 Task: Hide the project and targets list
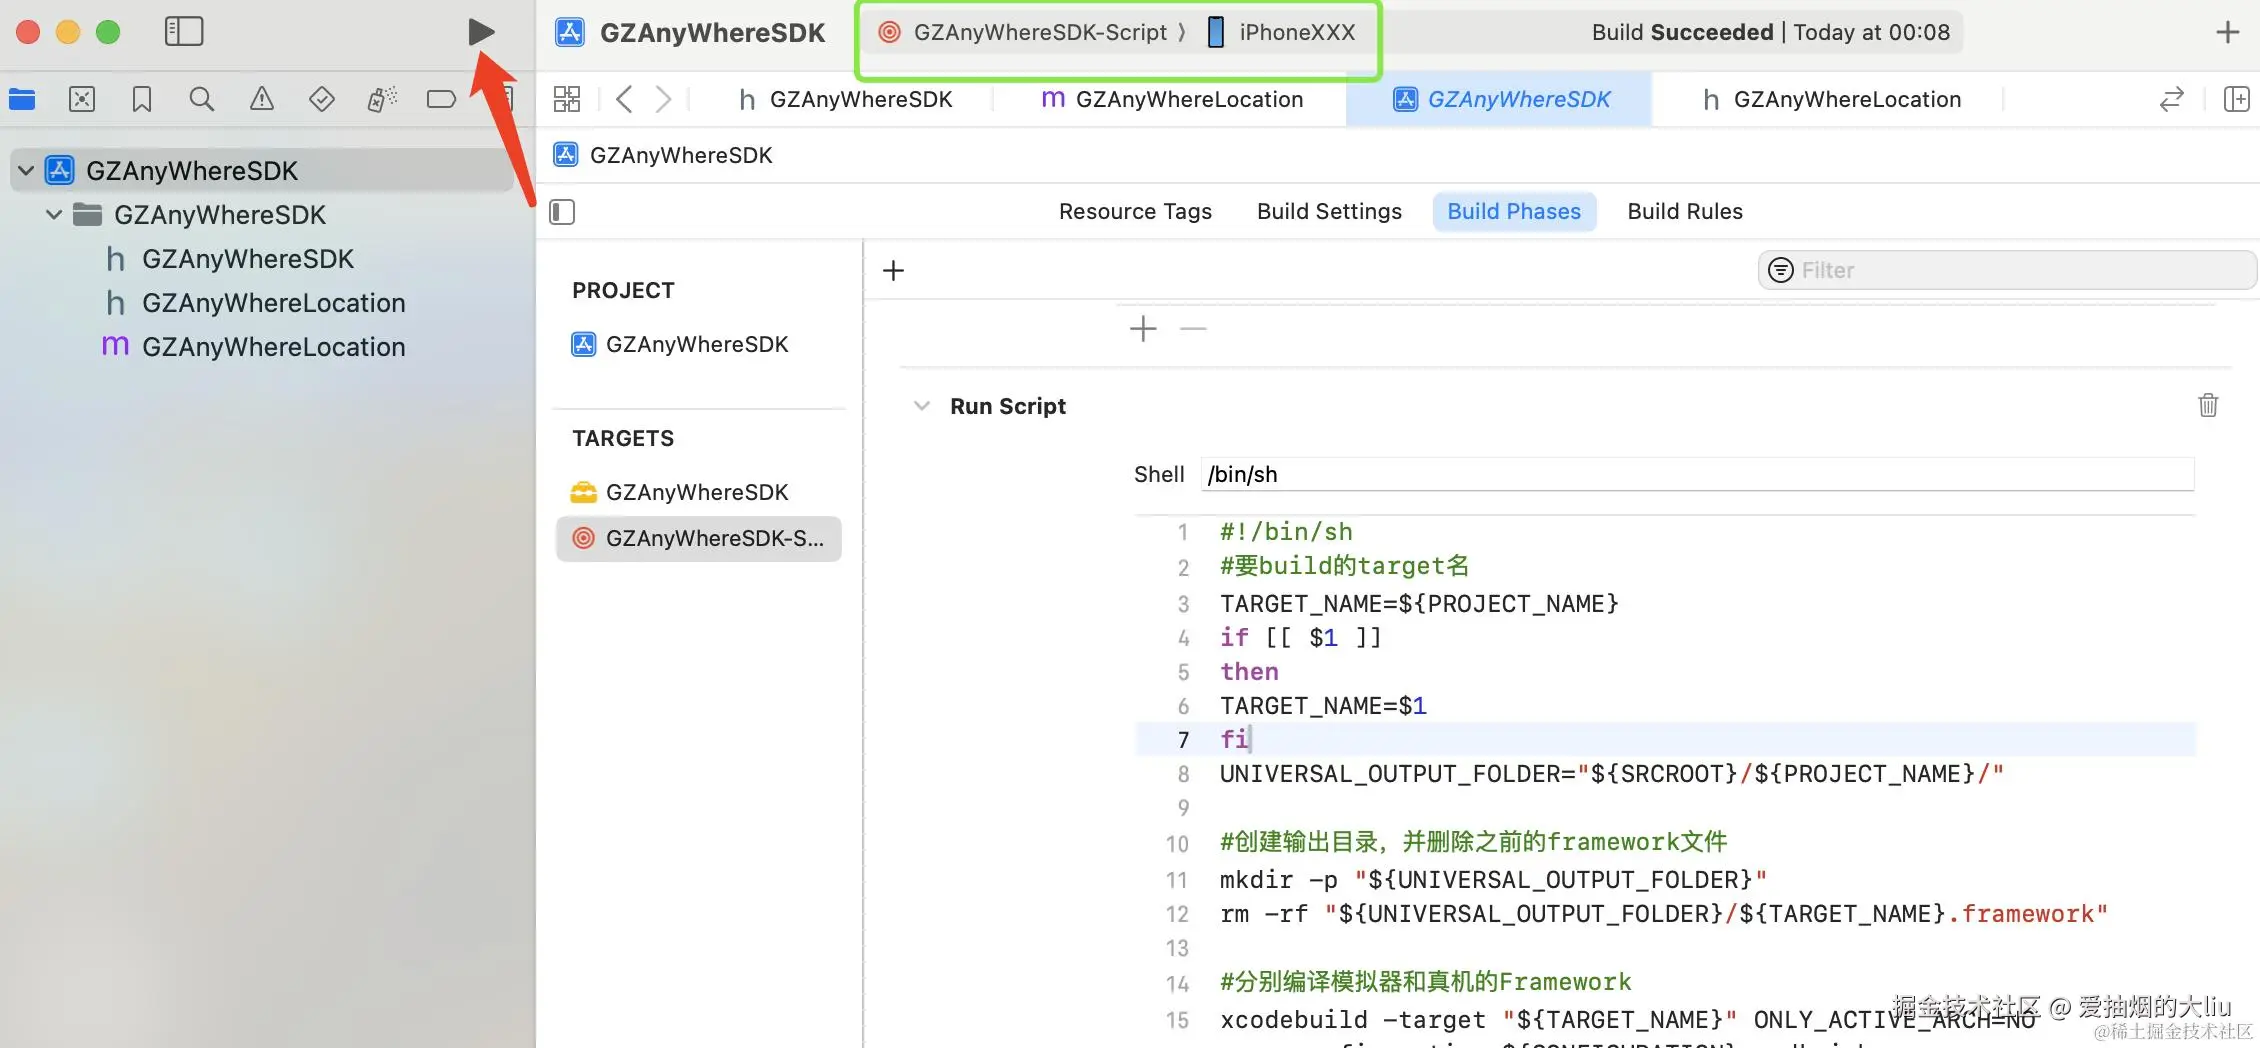pyautogui.click(x=562, y=212)
